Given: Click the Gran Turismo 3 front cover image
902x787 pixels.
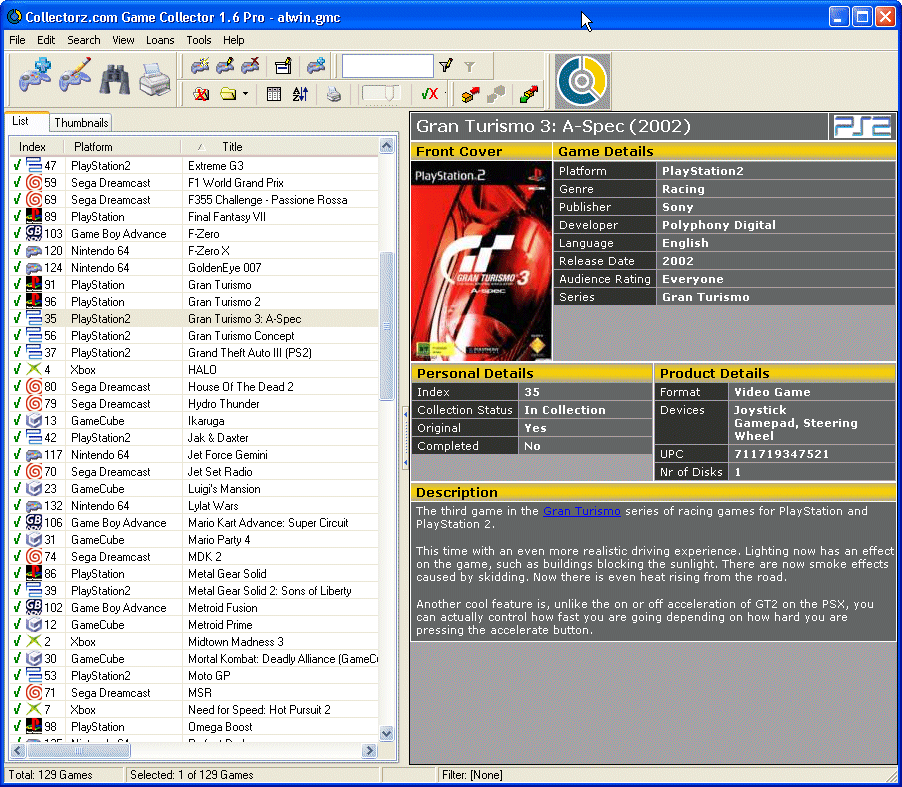Looking at the screenshot, I should (x=481, y=261).
